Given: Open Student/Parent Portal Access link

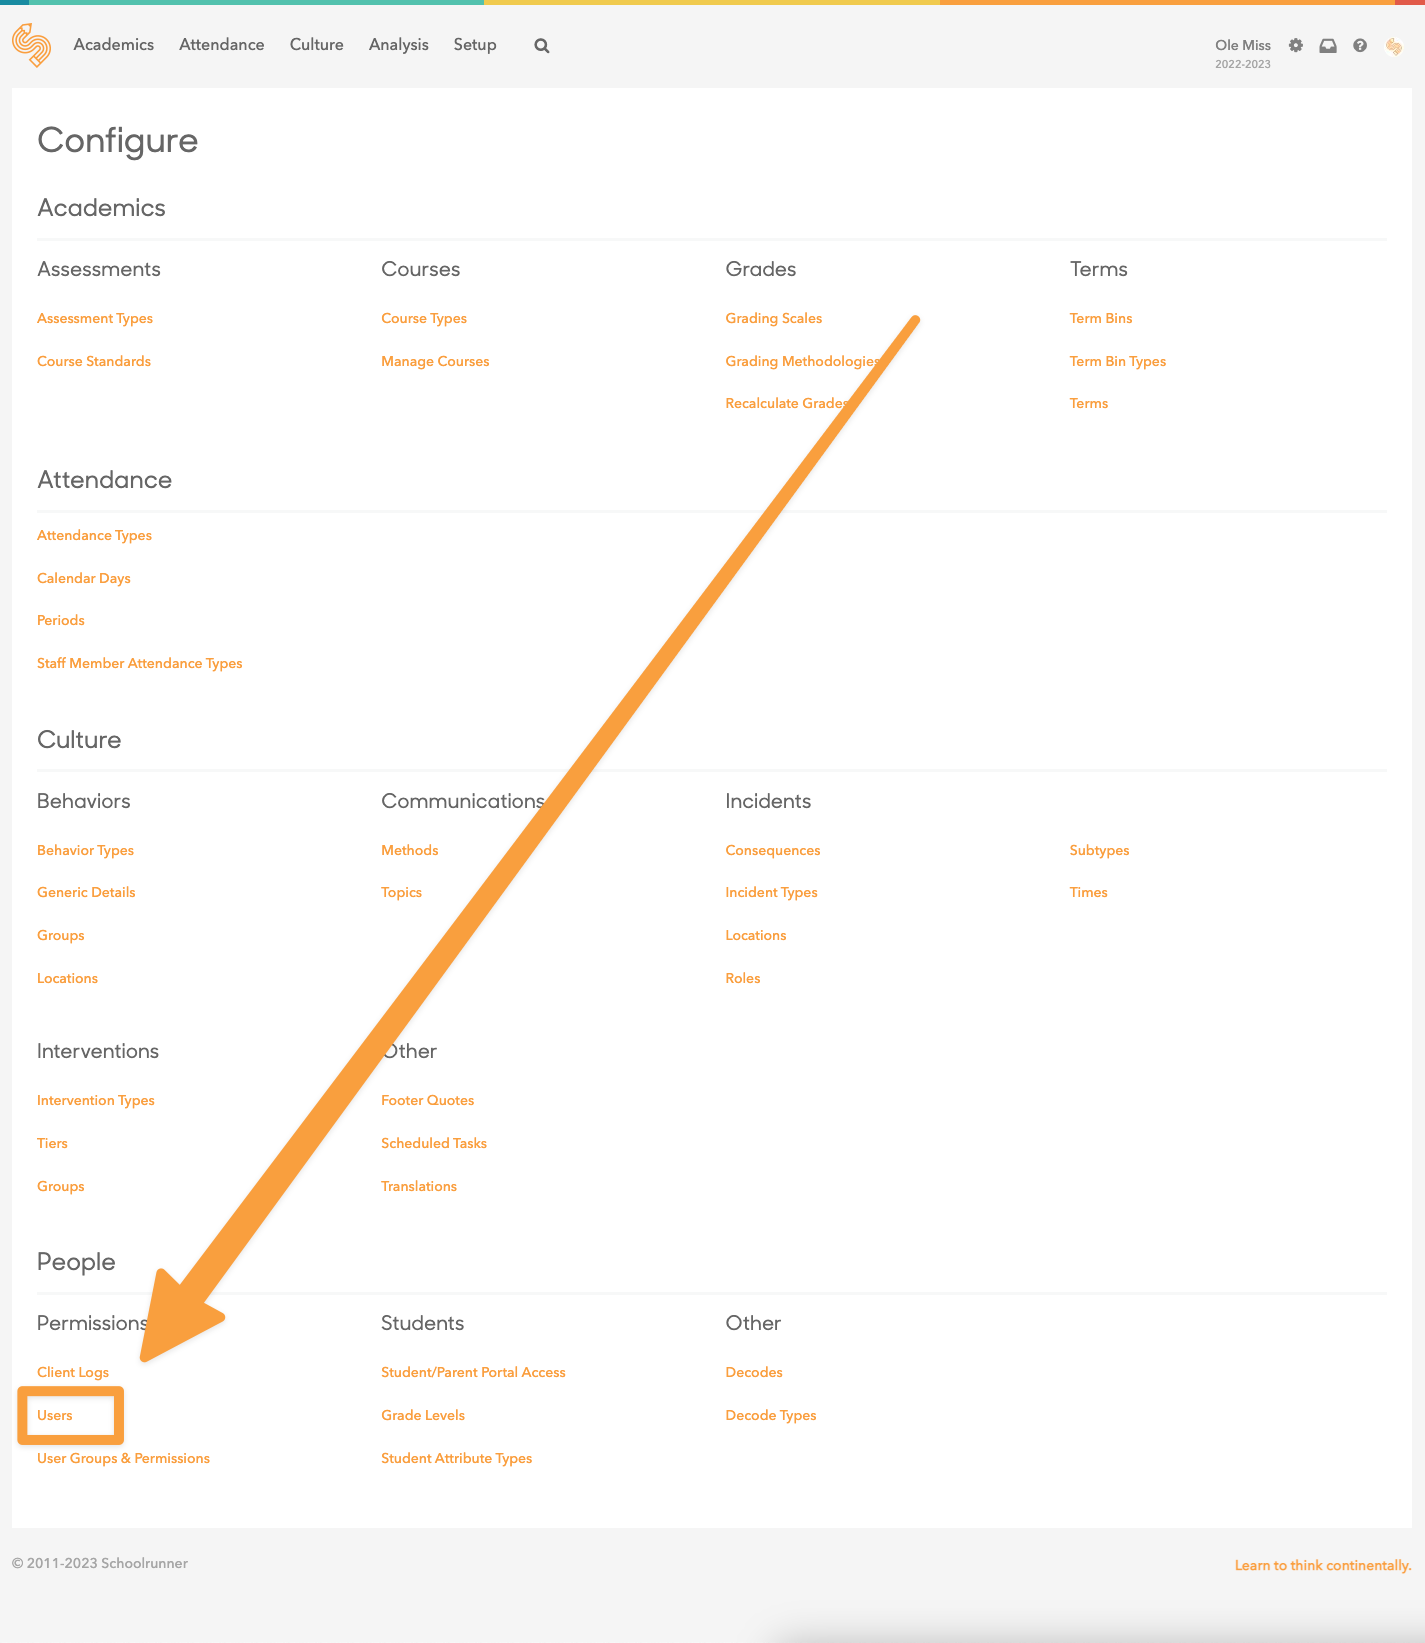Looking at the screenshot, I should (472, 1372).
